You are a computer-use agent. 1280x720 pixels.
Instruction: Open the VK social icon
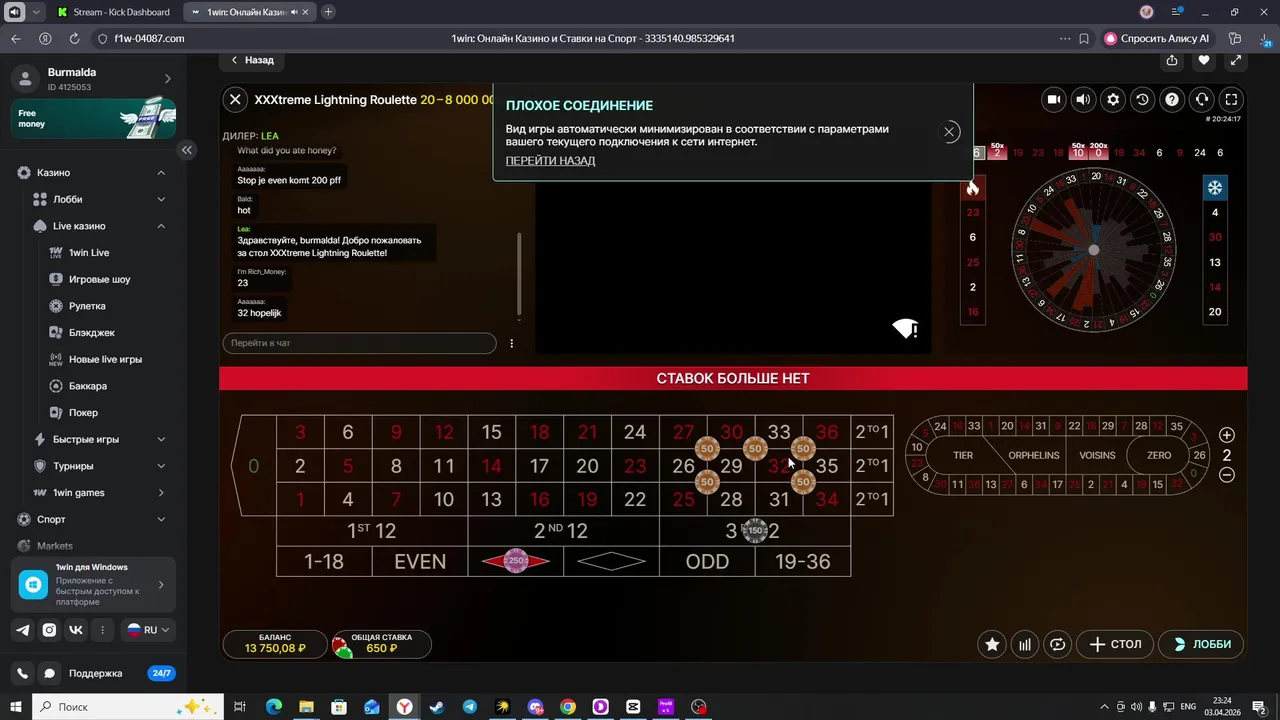[x=76, y=630]
